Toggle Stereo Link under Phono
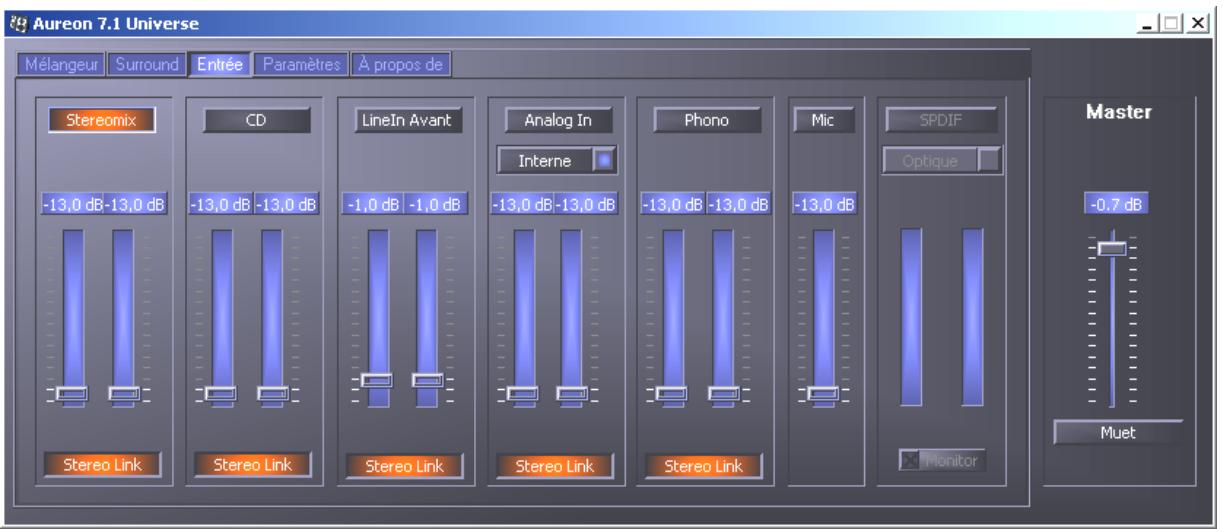This screenshot has width=1223, height=529. point(704,466)
